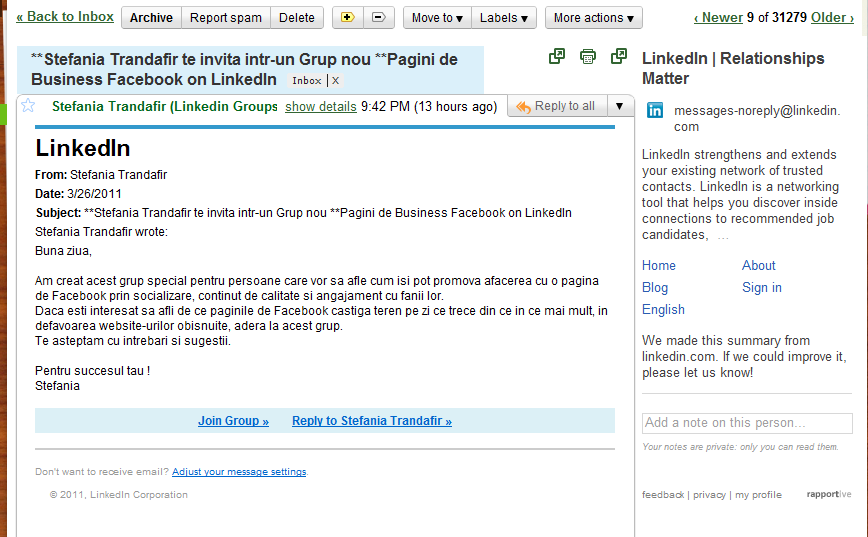This screenshot has height=537, width=868.
Task: Click sender name Stefania Trandafir (Linkedin Groups
Action: (x=164, y=106)
